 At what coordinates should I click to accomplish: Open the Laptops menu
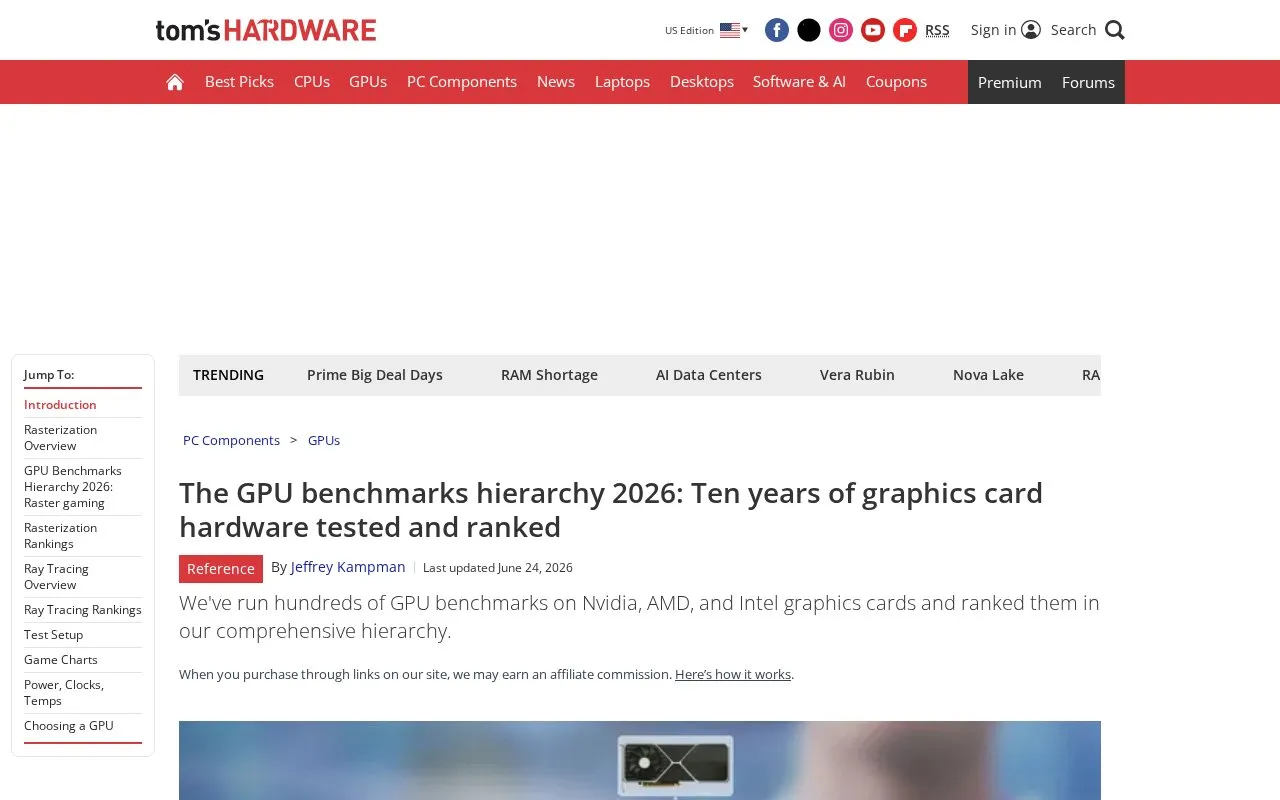click(622, 82)
